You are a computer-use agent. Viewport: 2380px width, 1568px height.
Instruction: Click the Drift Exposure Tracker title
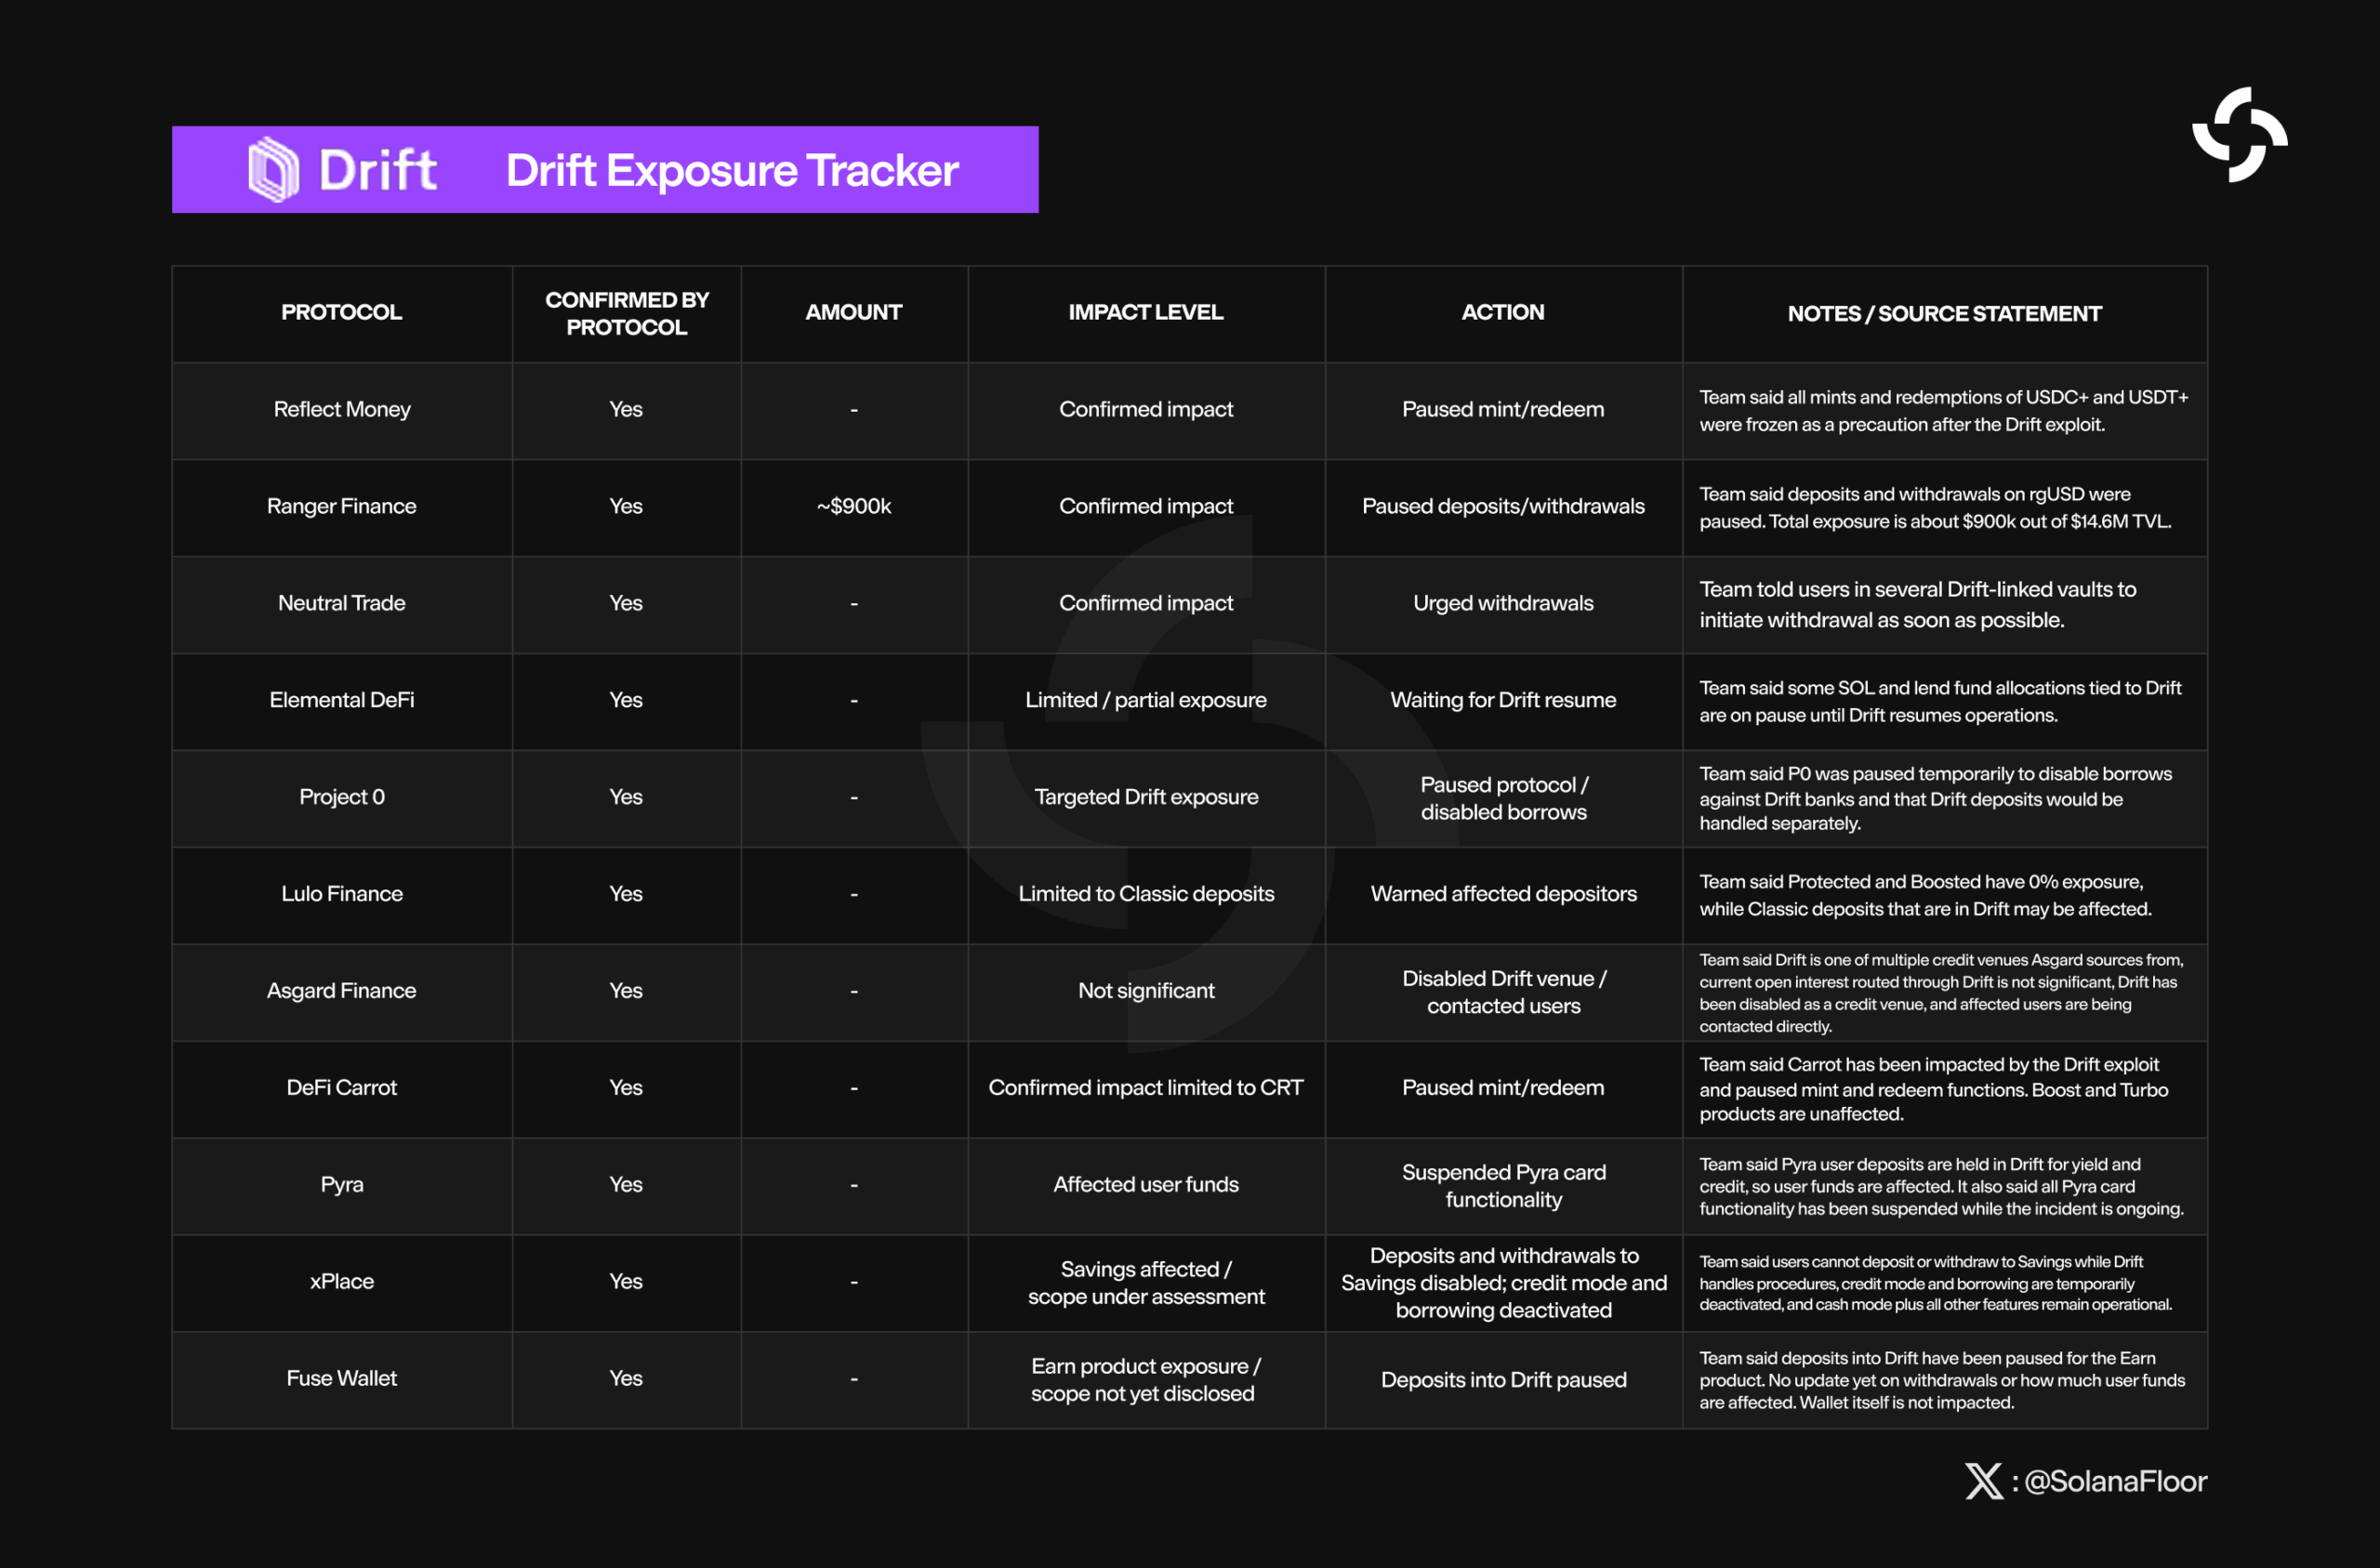coord(732,170)
